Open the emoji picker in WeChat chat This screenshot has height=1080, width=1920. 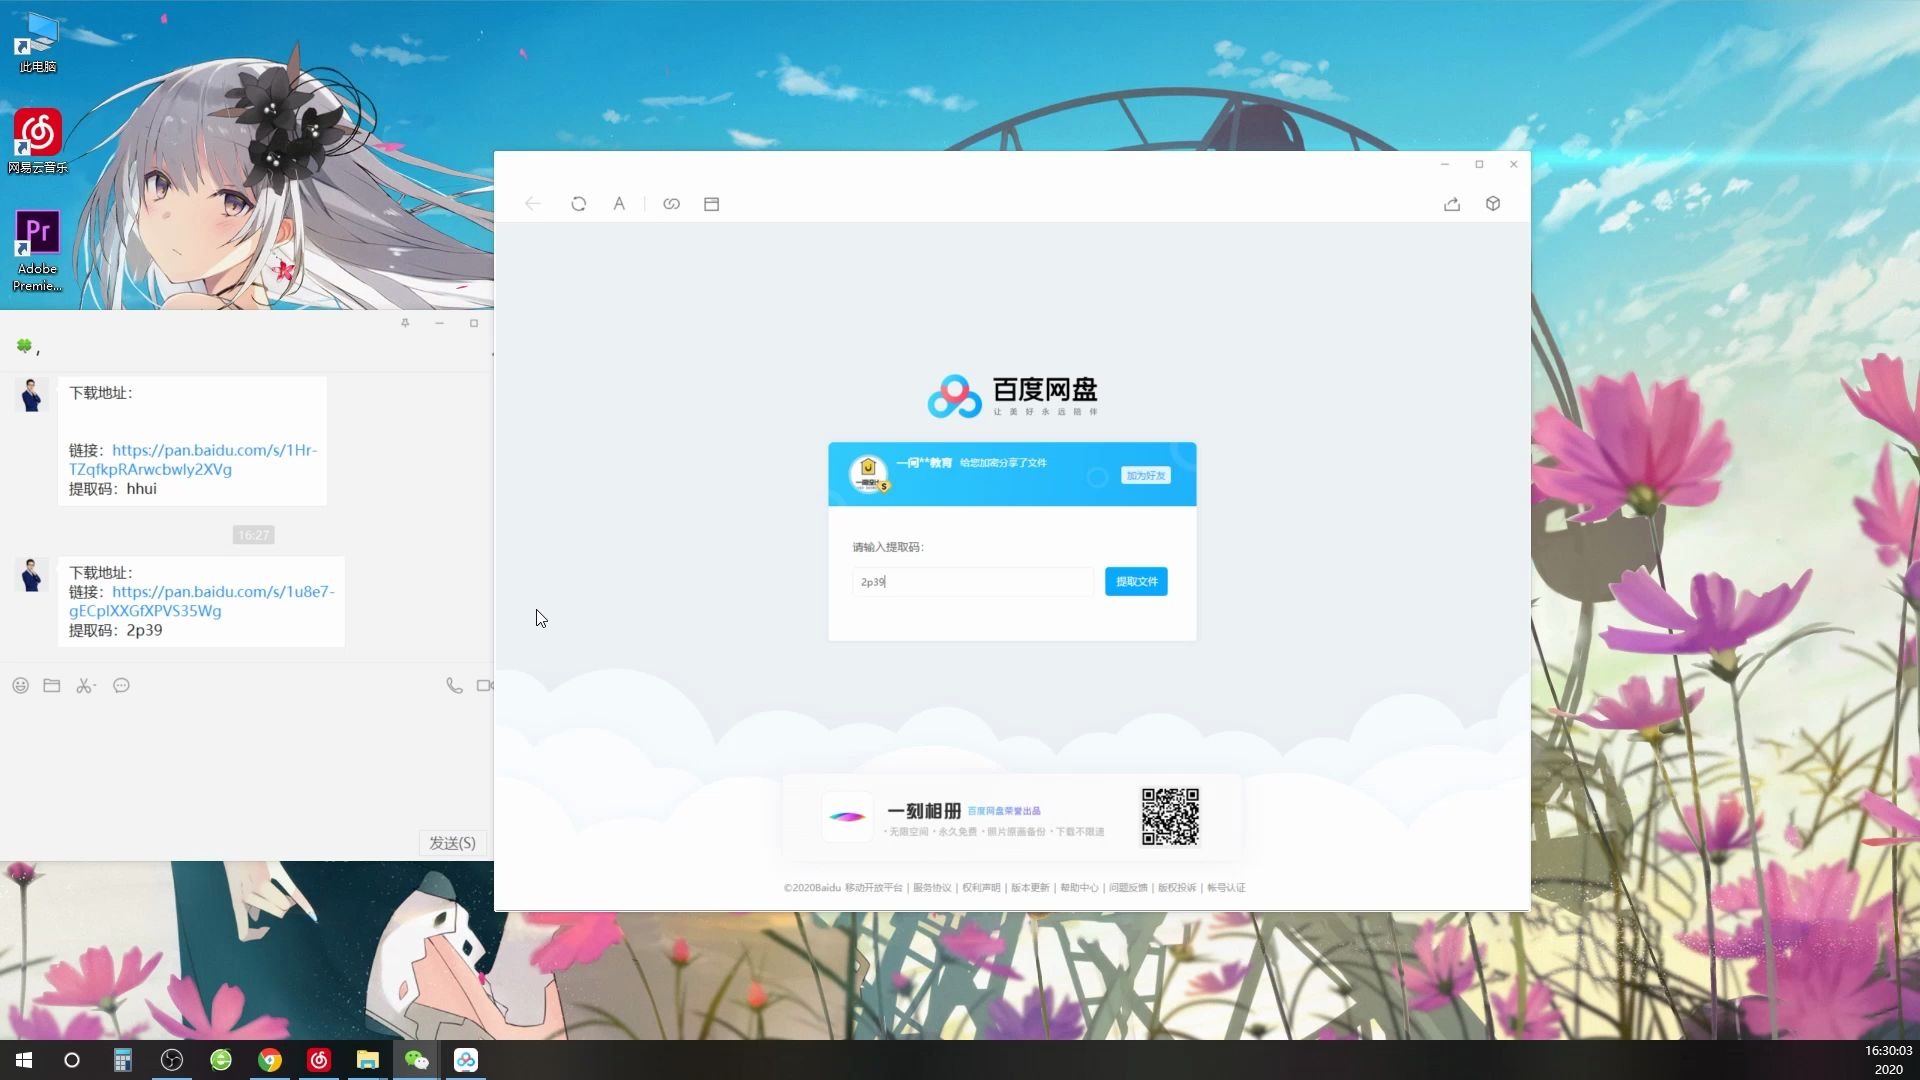[x=20, y=685]
